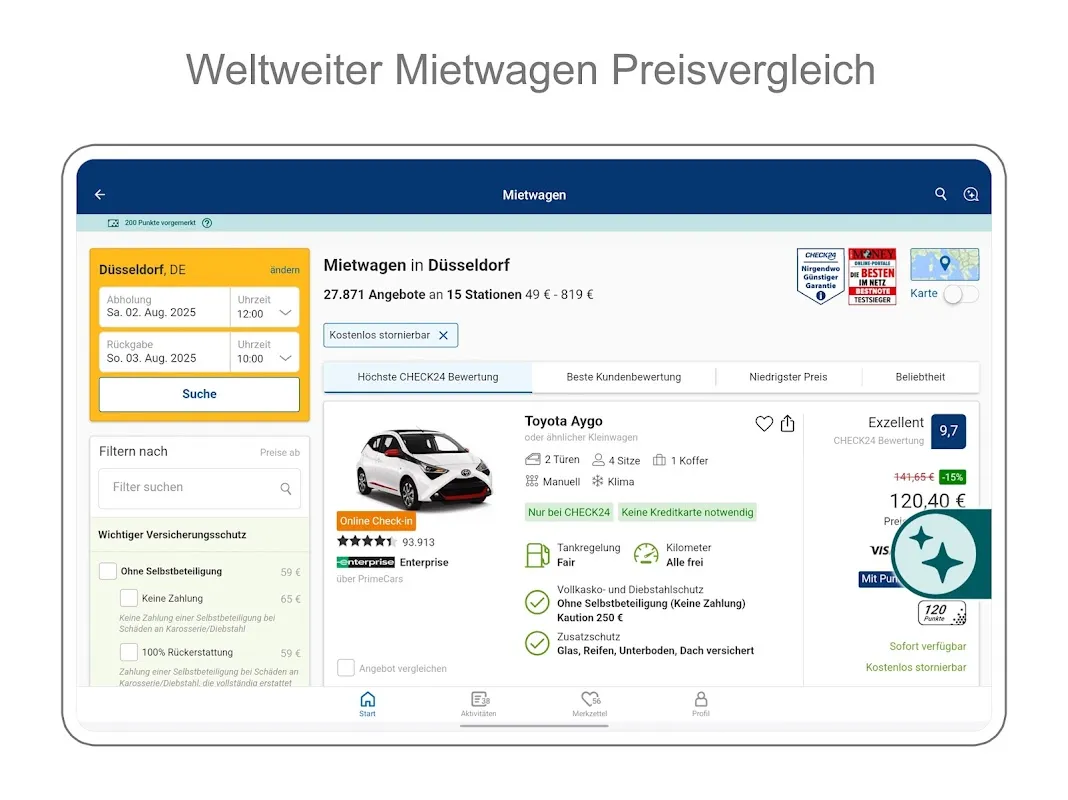
Task: Click ändern to change location
Action: coord(285,270)
